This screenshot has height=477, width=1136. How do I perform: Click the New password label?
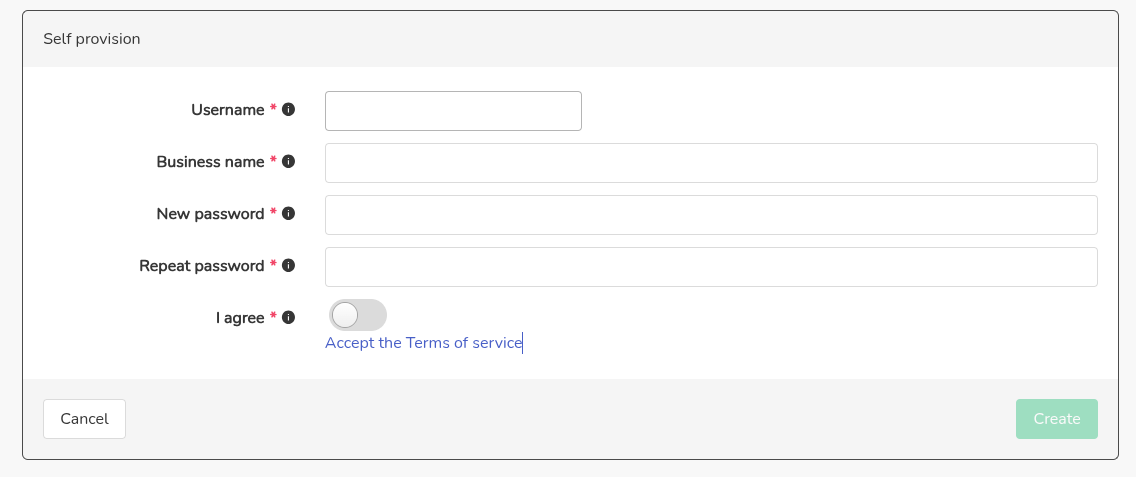click(x=210, y=214)
